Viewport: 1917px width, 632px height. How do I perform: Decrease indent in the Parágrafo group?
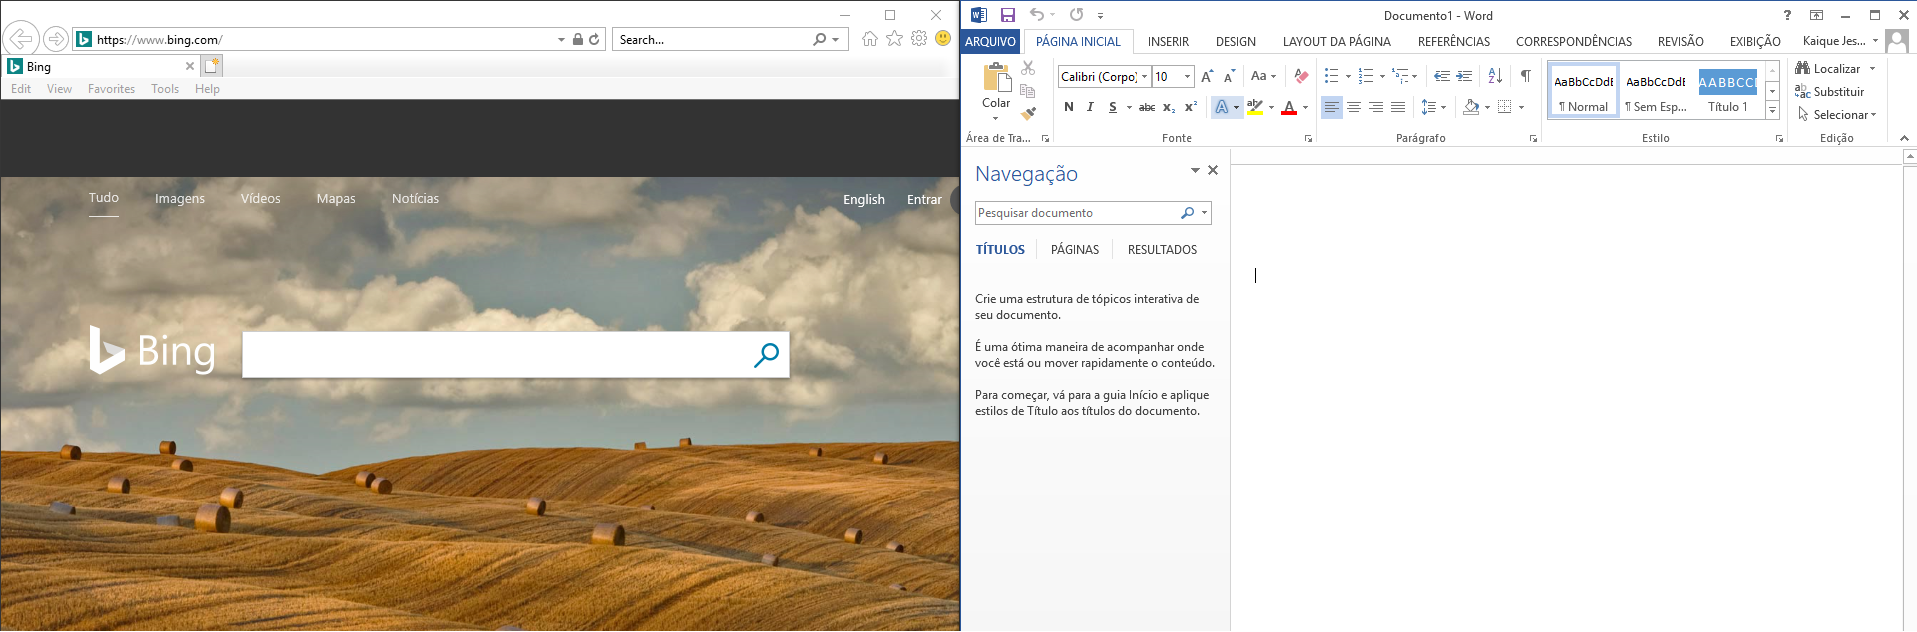(1441, 76)
